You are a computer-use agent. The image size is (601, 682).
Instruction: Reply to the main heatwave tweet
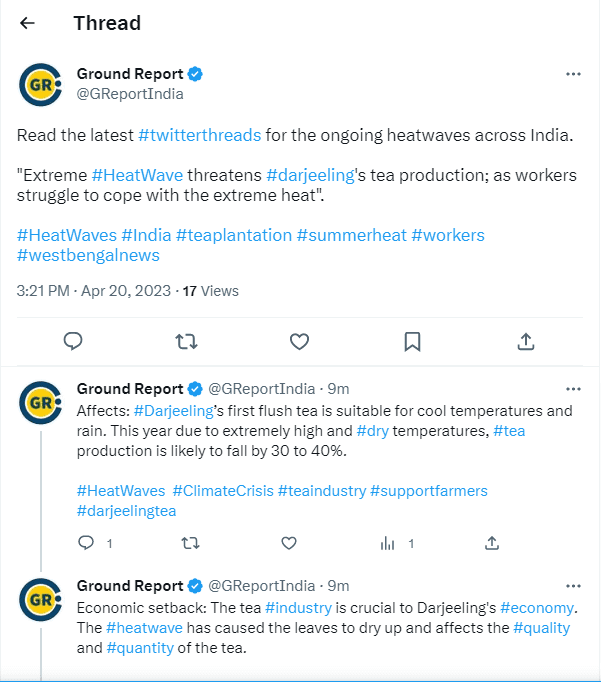pos(73,341)
